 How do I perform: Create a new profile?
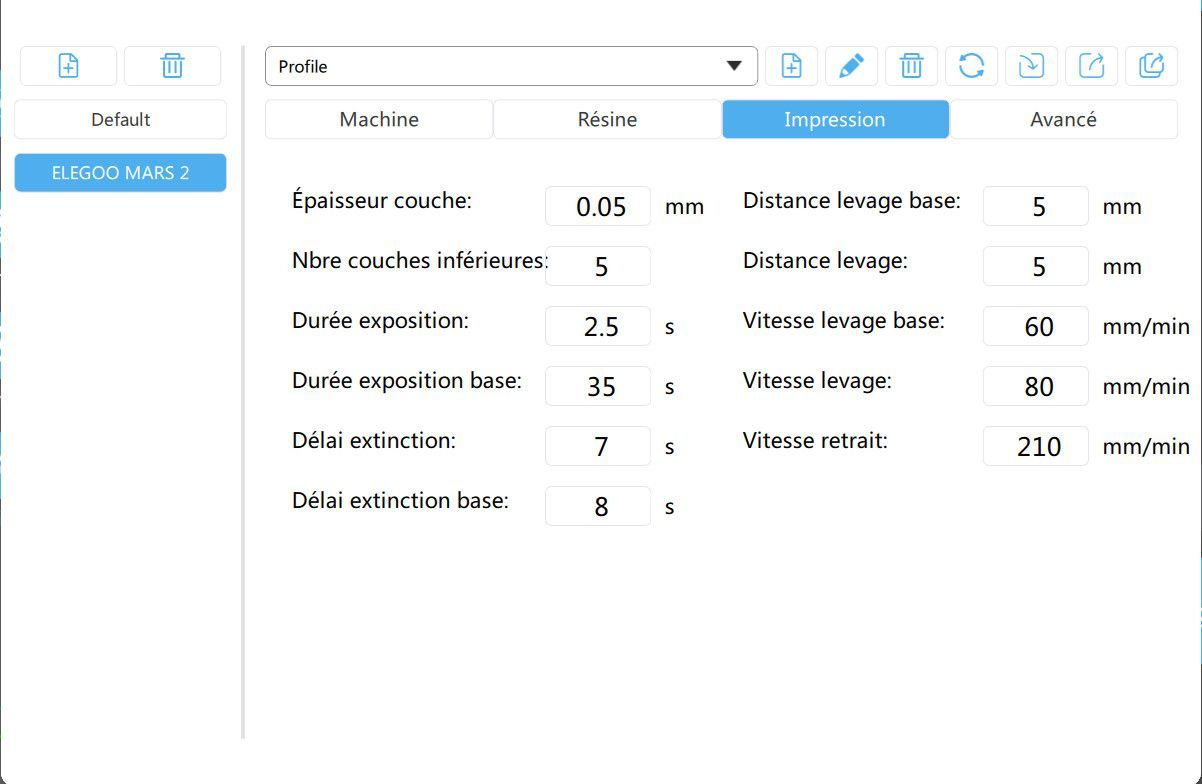click(x=791, y=66)
